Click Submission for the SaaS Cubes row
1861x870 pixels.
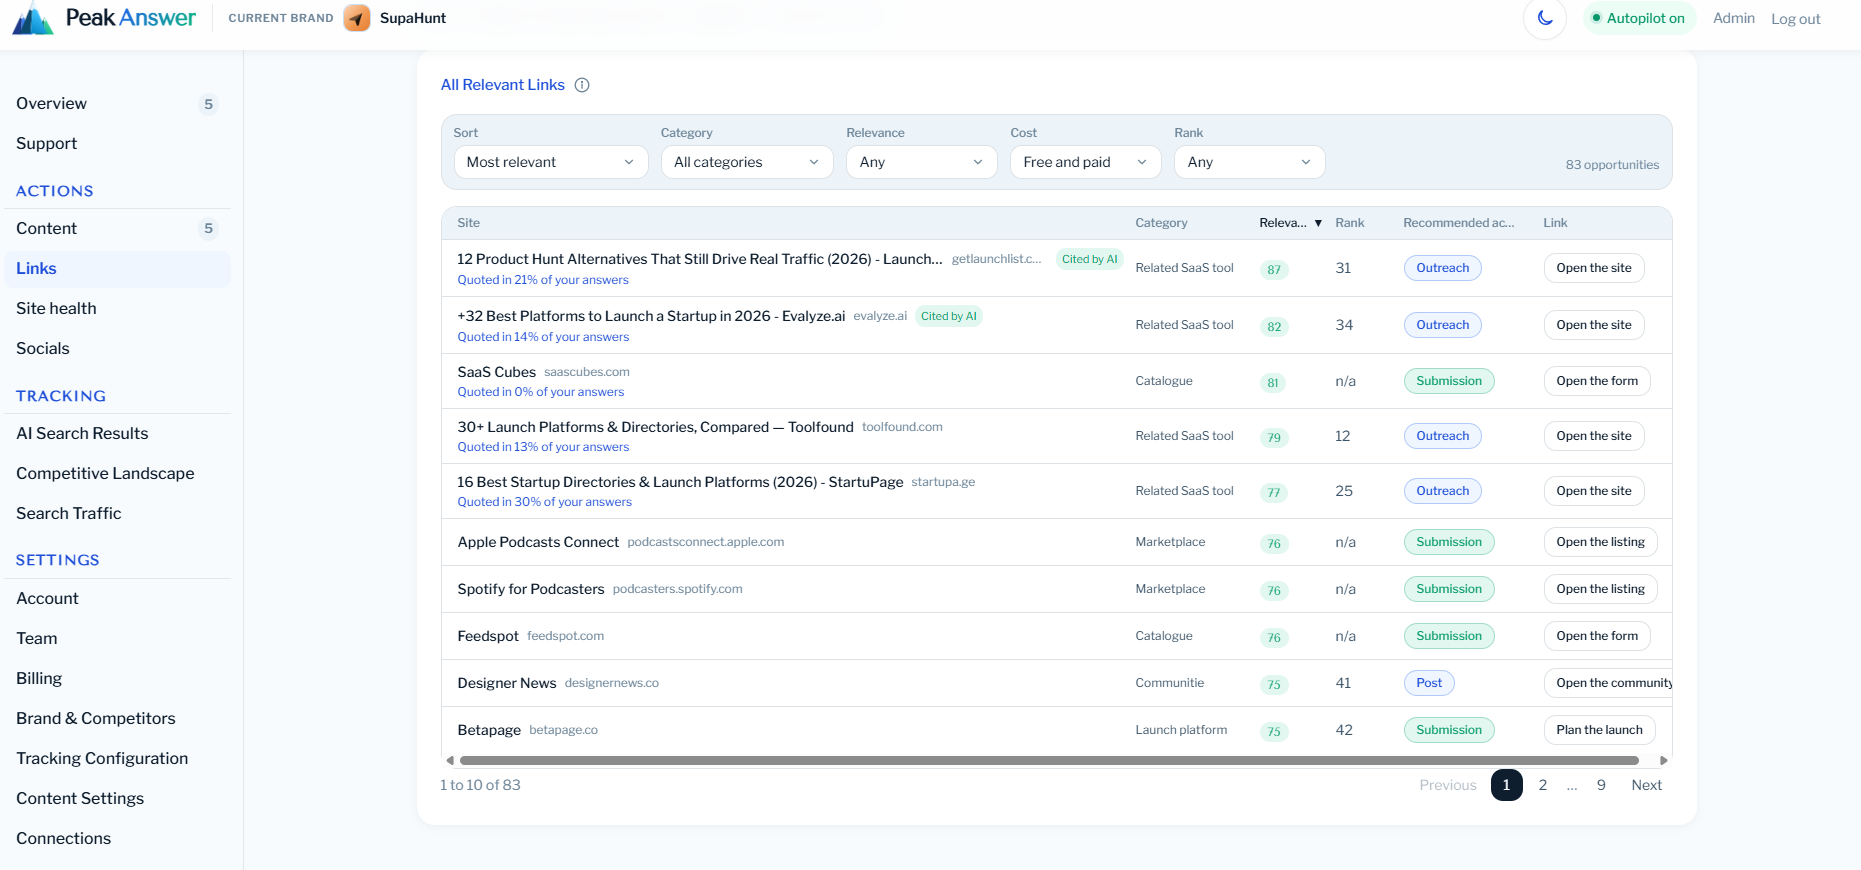coord(1449,381)
